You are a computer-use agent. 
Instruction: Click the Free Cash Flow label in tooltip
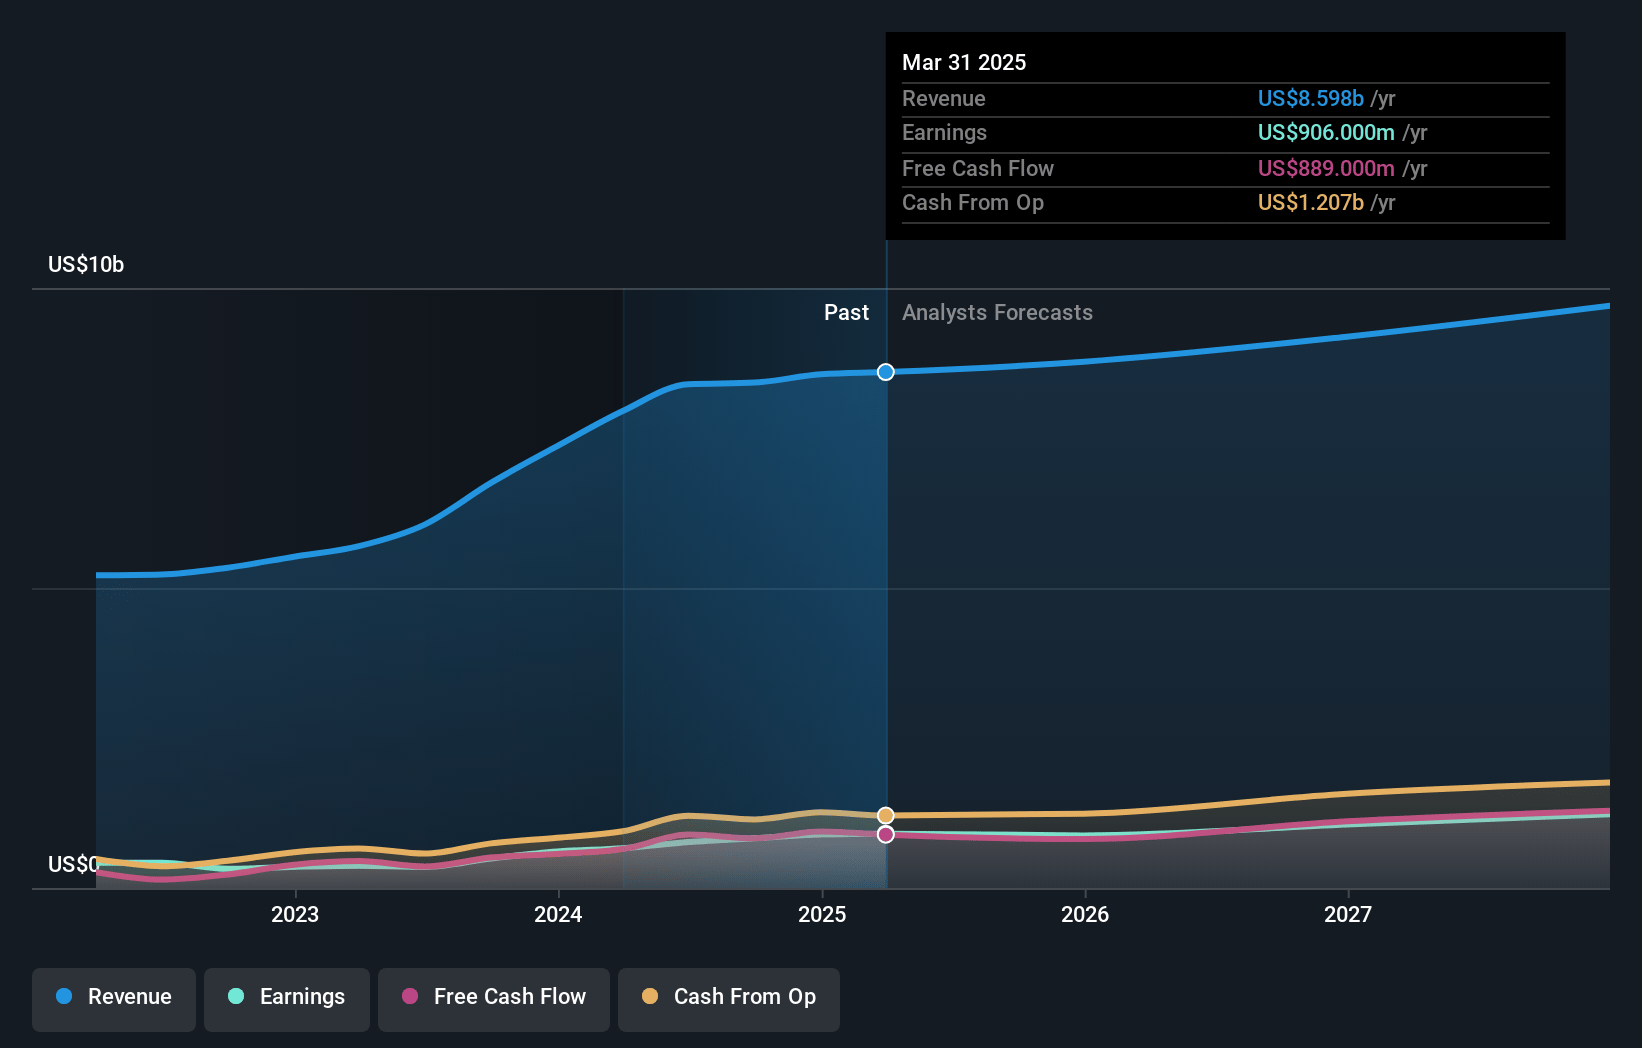click(x=978, y=168)
